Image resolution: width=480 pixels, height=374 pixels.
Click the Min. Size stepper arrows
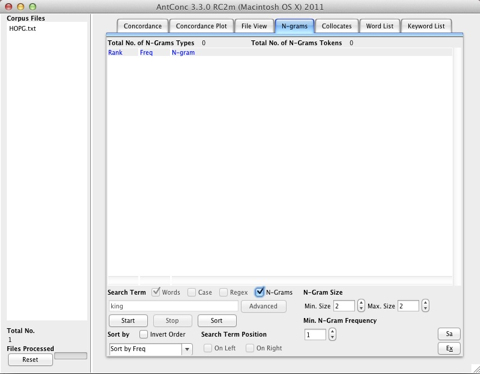click(361, 305)
